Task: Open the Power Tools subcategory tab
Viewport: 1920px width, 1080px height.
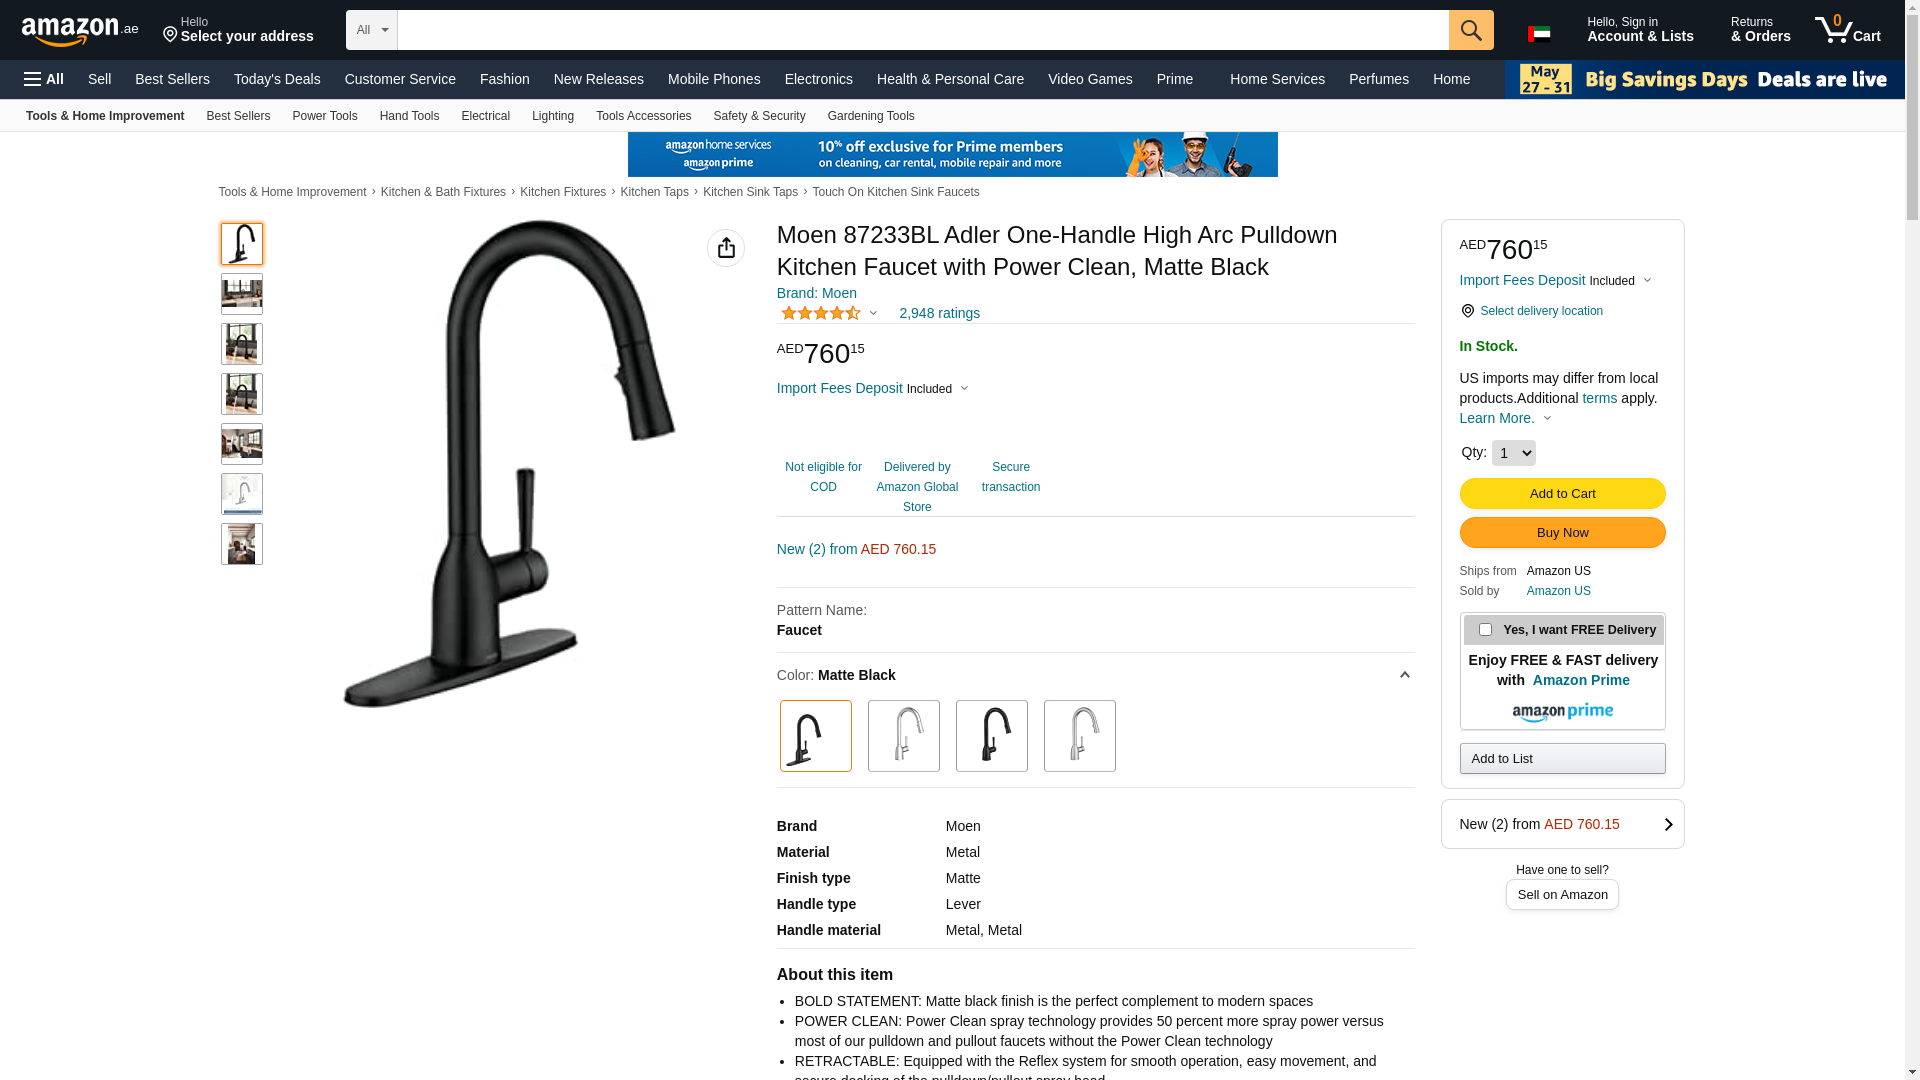Action: [x=324, y=116]
